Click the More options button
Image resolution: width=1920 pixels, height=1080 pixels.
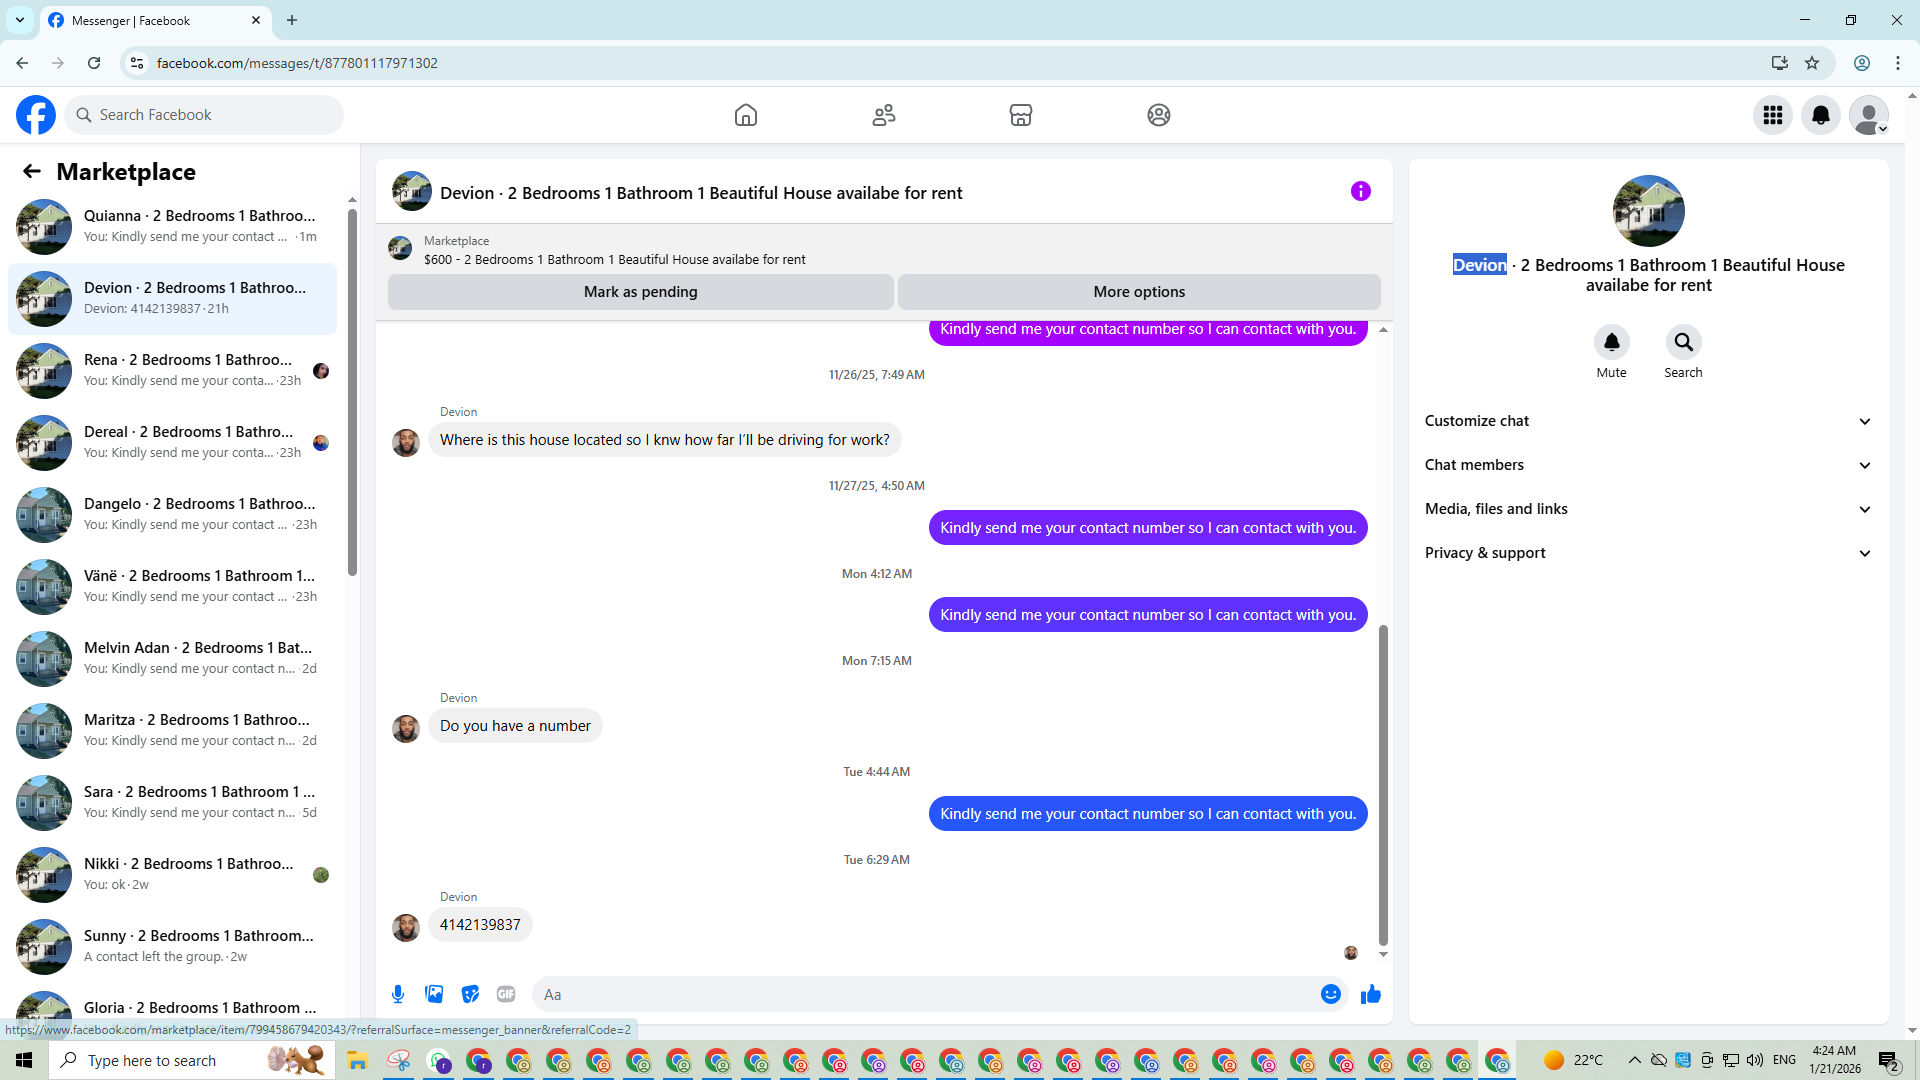tap(1139, 292)
